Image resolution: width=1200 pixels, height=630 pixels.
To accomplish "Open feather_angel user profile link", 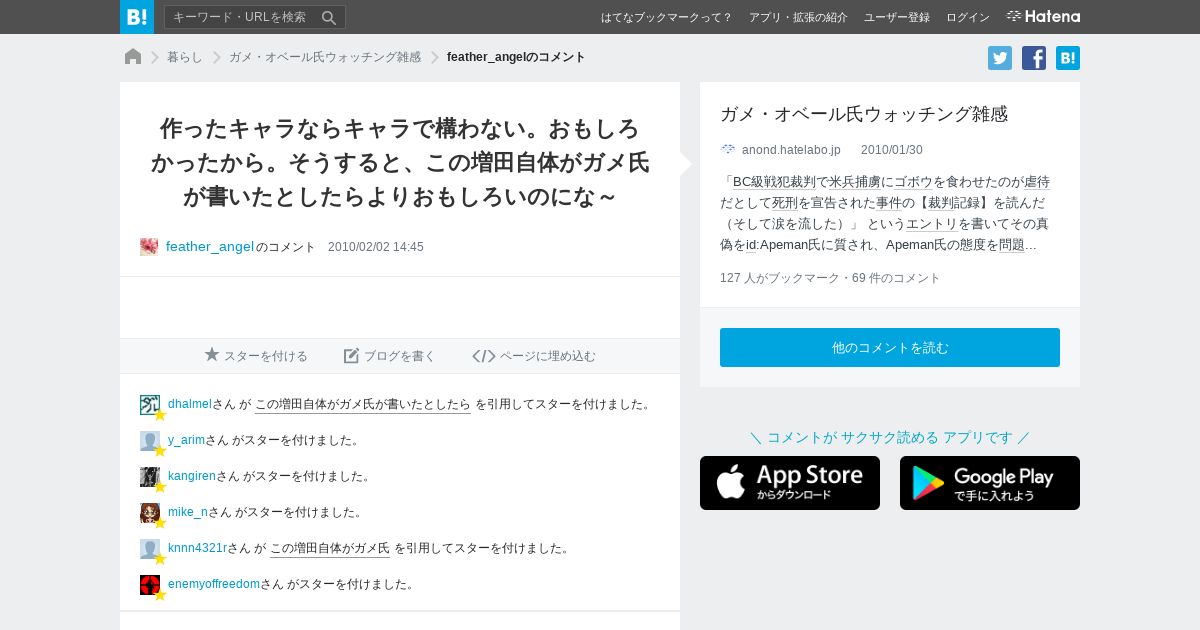I will (x=210, y=247).
